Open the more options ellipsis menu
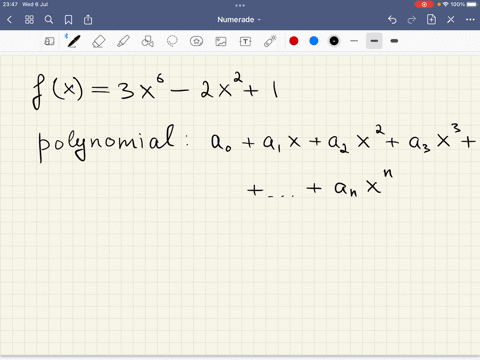Image resolution: width=480 pixels, height=360 pixels. pos(470,20)
